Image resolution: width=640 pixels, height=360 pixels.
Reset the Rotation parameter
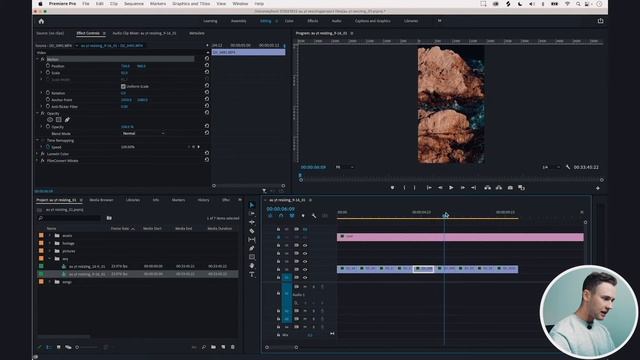[207, 93]
